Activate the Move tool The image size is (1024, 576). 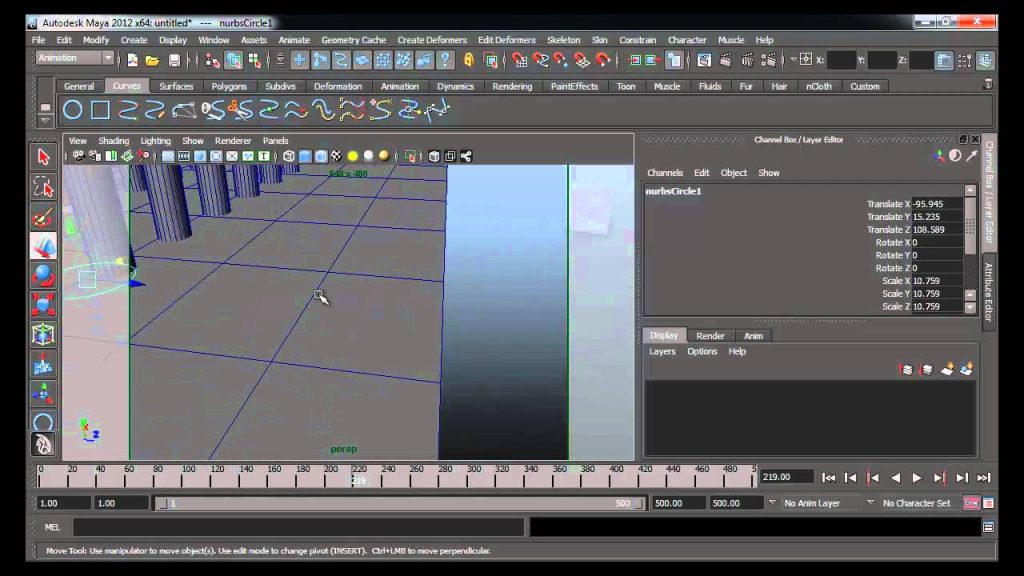43,246
